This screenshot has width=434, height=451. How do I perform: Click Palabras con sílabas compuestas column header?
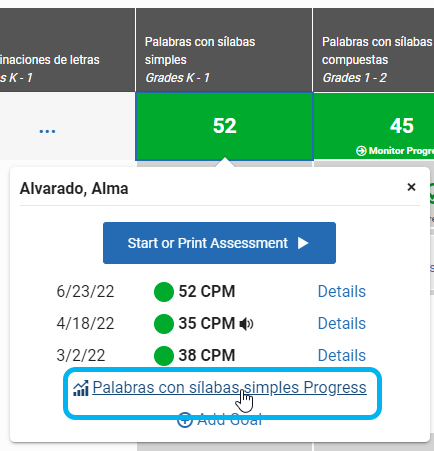coord(374,50)
